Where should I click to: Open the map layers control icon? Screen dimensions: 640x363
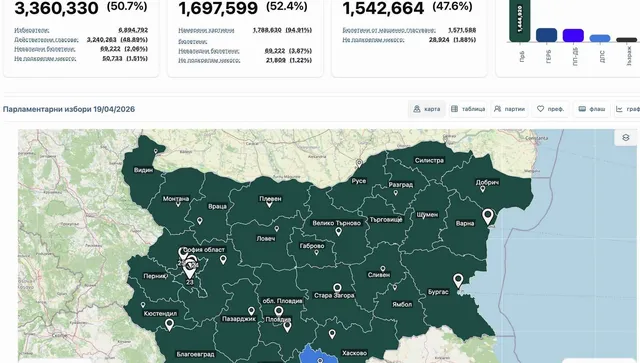click(625, 138)
